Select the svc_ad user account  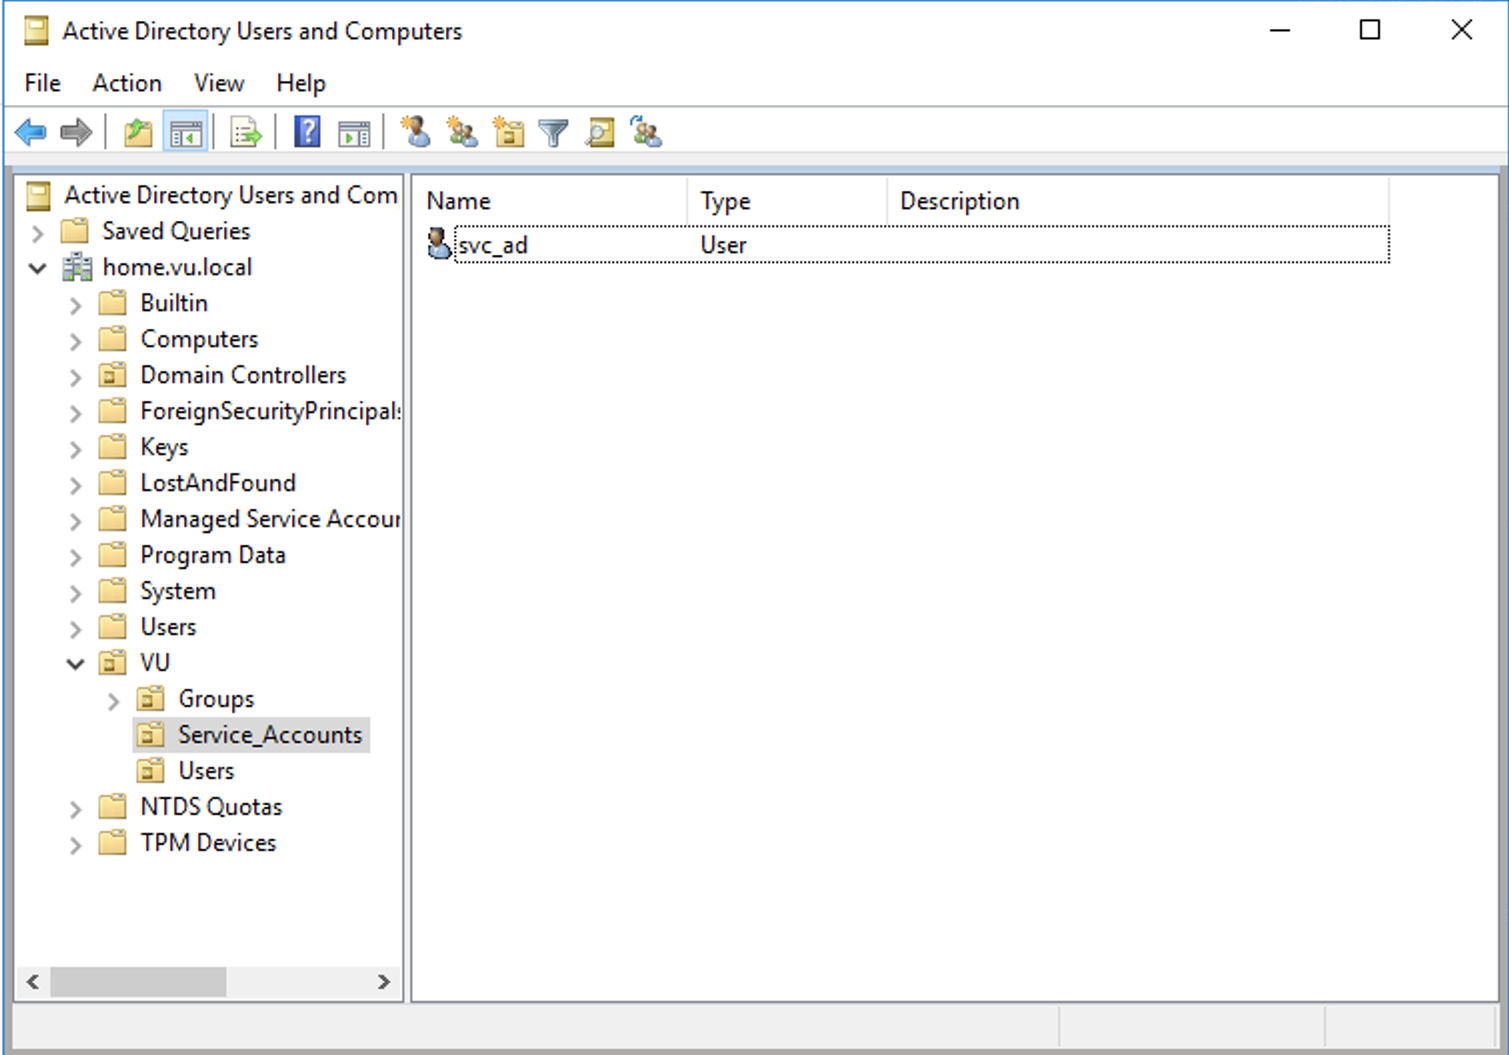(493, 245)
